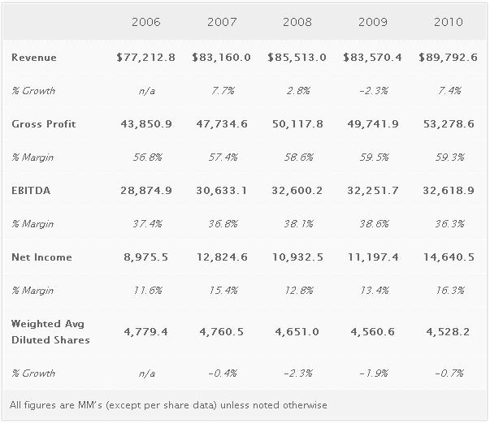490x423 pixels.
Task: Click the 2006 net income 8,975.5
Action: pyautogui.click(x=146, y=257)
